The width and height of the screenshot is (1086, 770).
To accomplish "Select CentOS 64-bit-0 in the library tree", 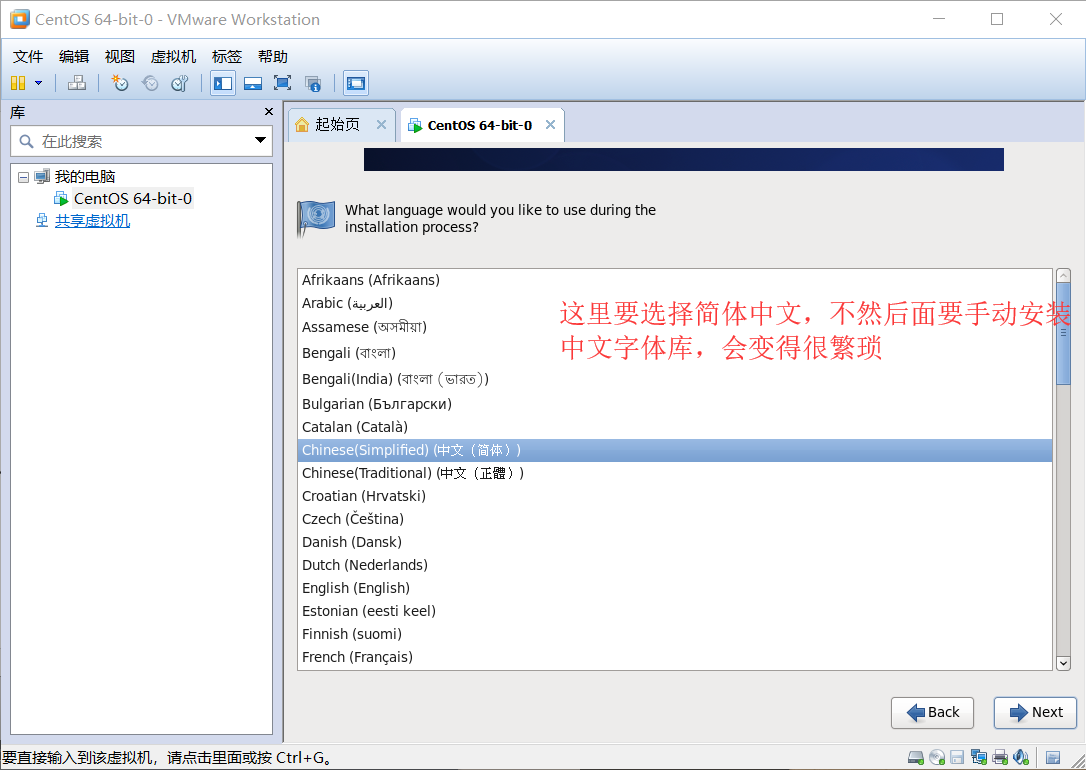I will 132,199.
